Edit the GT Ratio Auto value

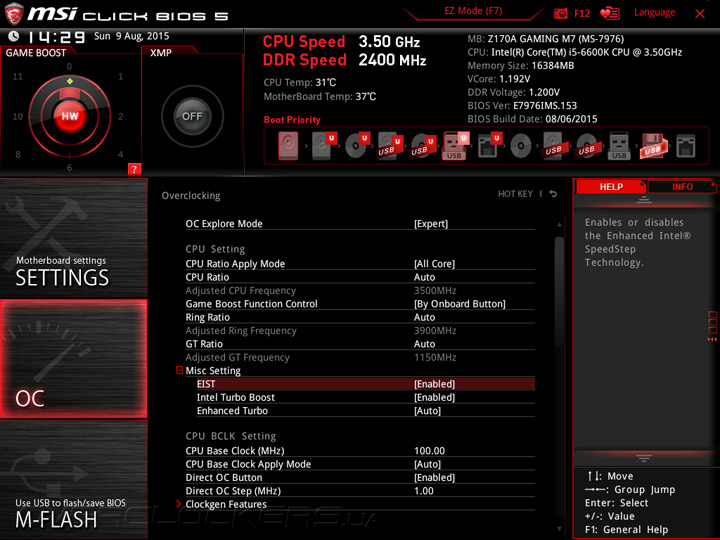pyautogui.click(x=424, y=344)
